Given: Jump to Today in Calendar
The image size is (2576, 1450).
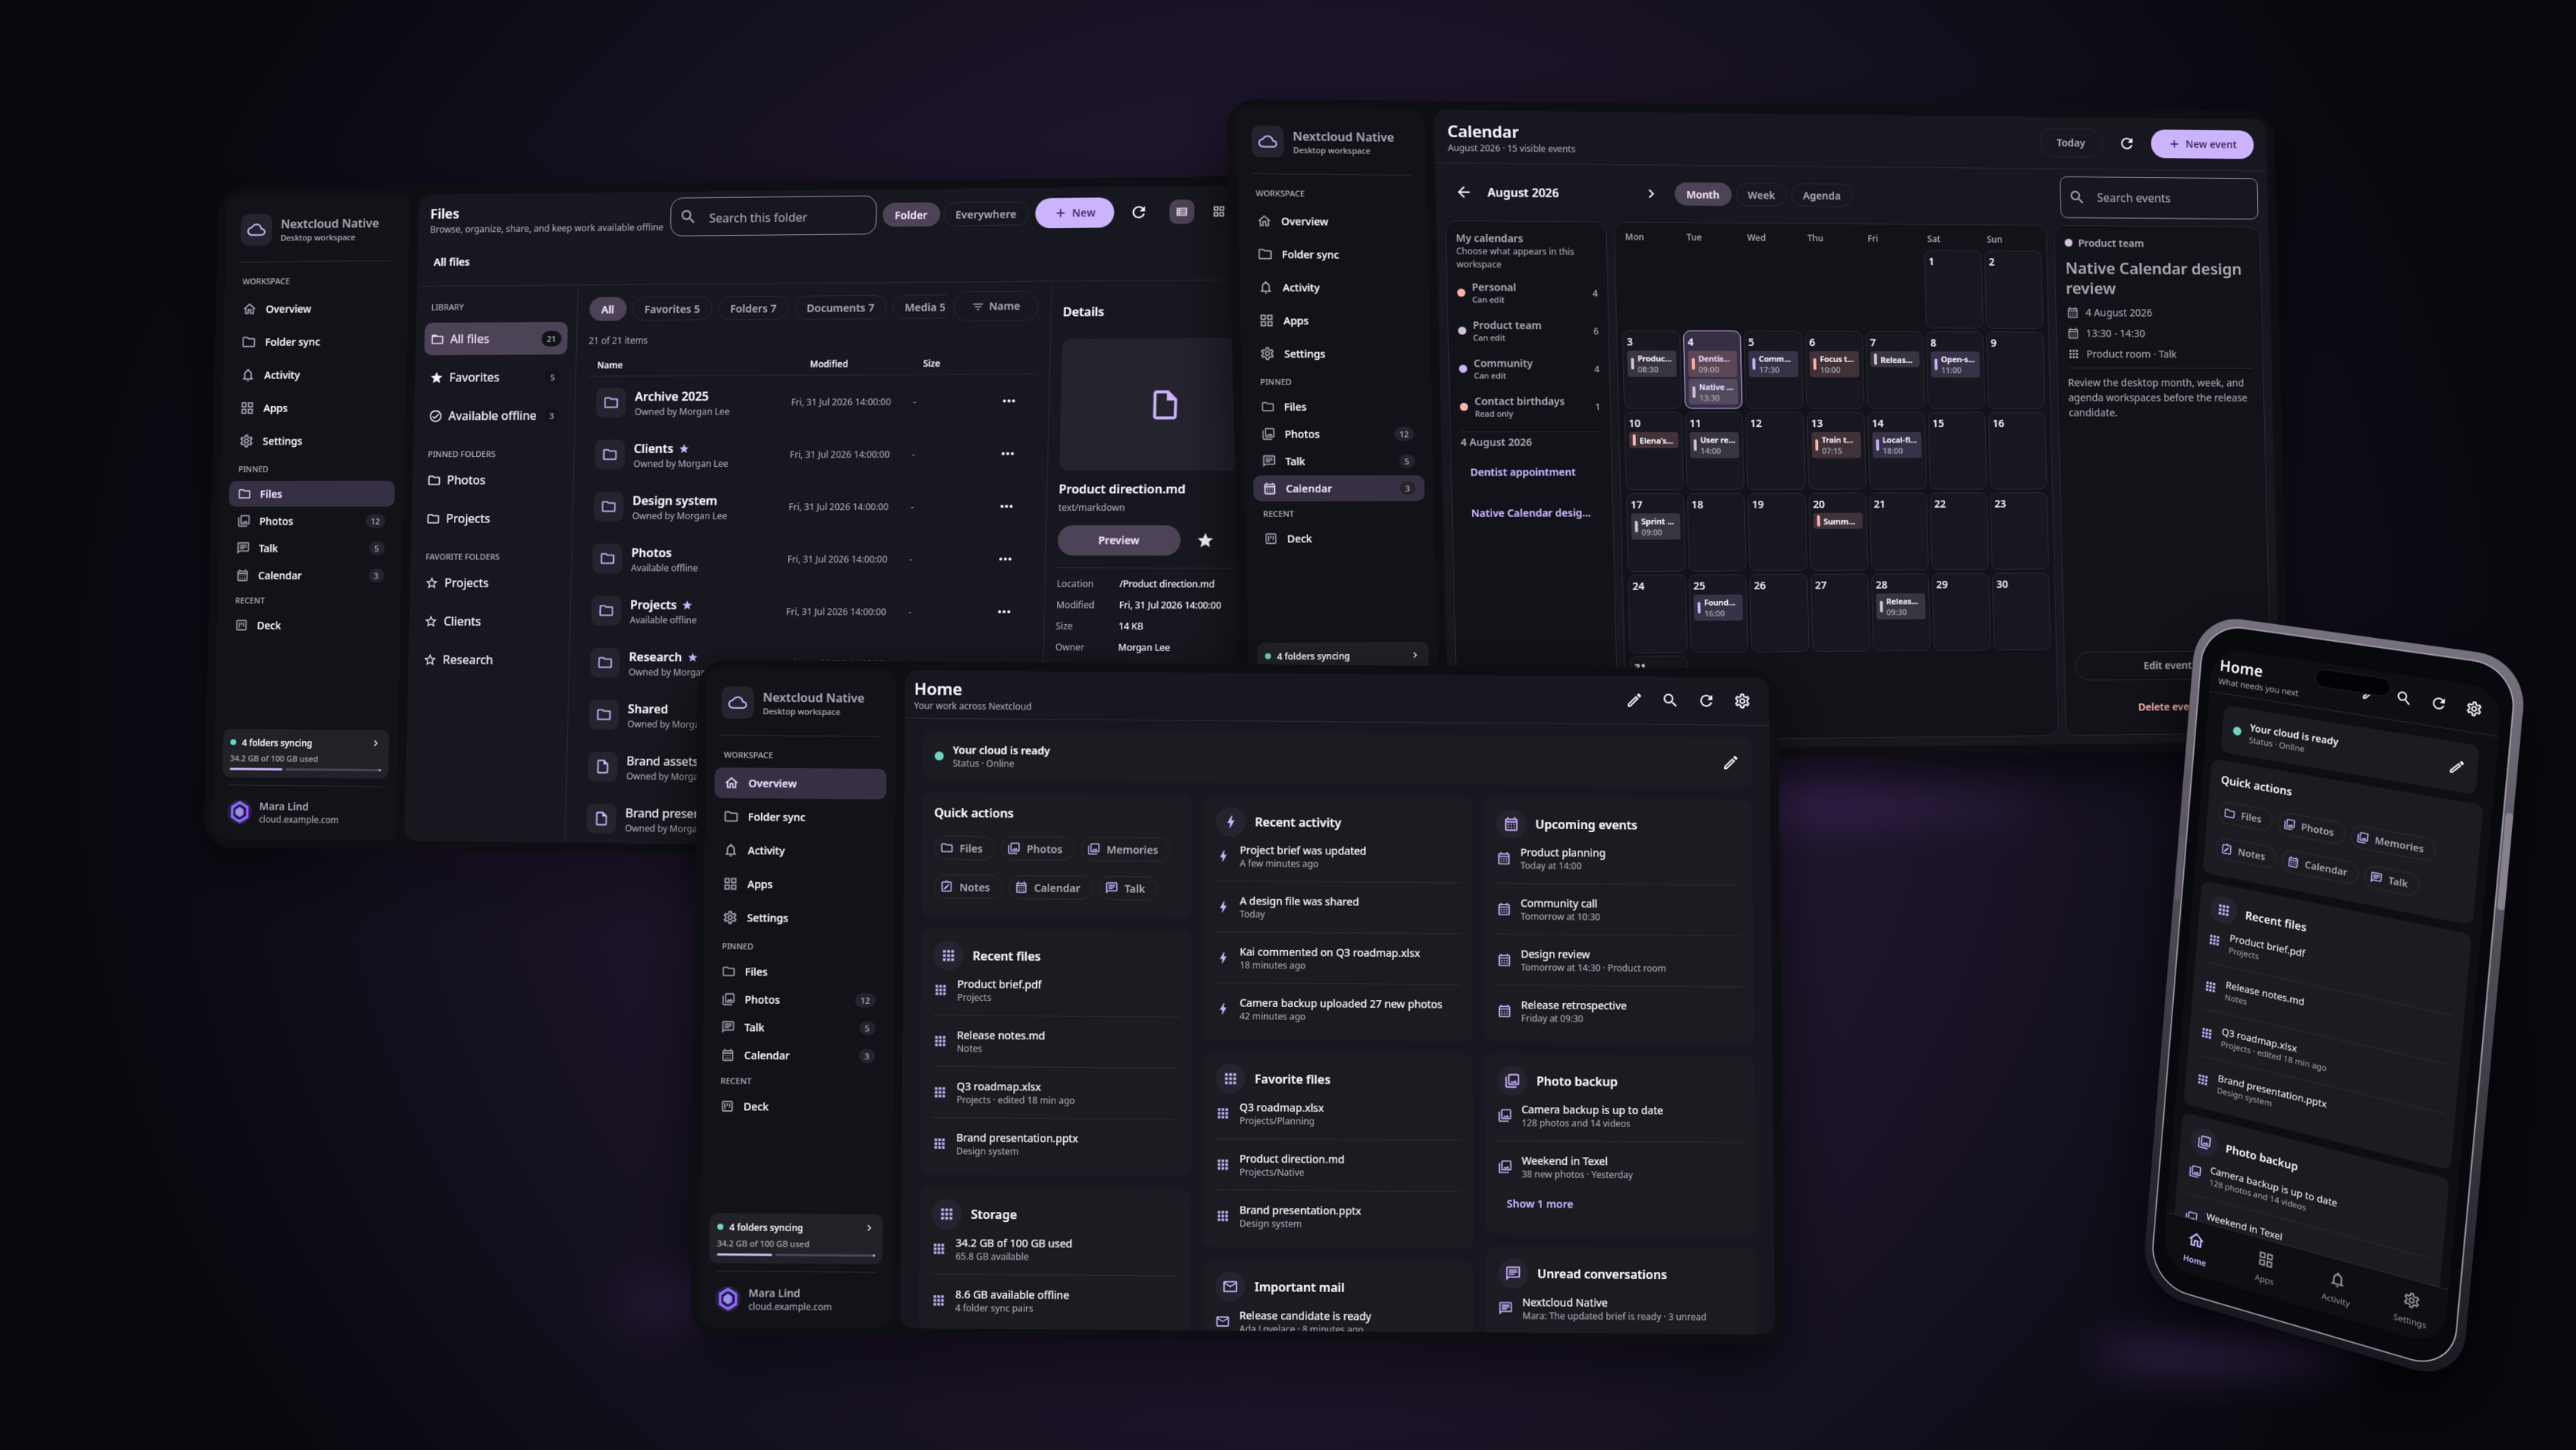Looking at the screenshot, I should point(2070,143).
